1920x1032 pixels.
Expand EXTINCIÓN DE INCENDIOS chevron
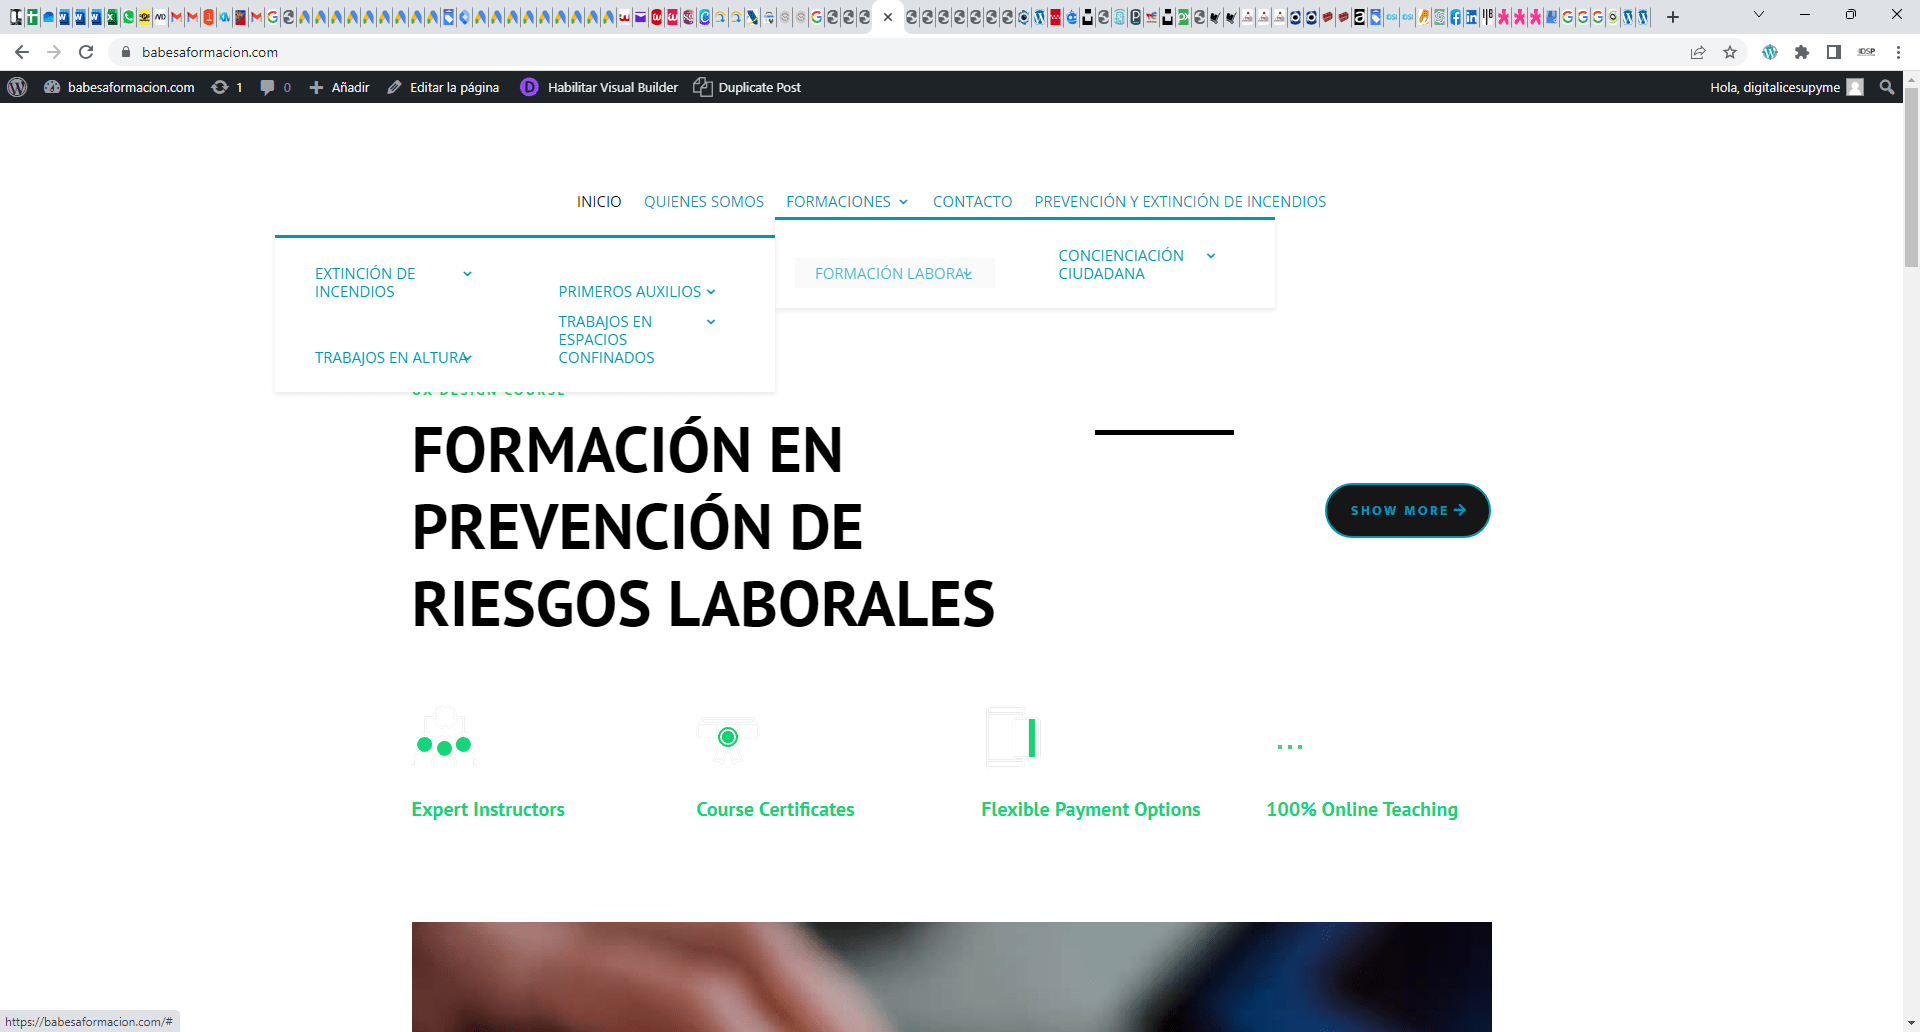coord(467,274)
